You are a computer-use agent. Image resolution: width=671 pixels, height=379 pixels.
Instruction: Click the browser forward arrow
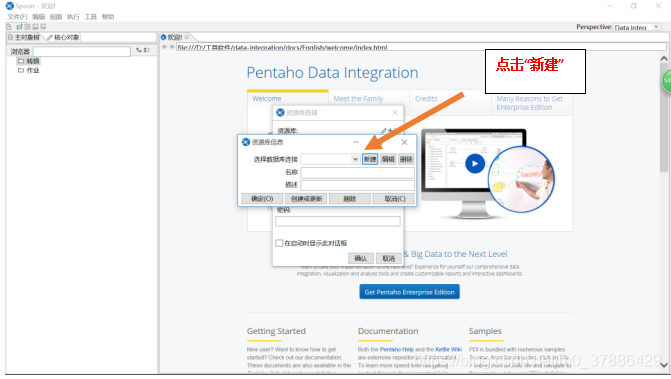(x=172, y=47)
